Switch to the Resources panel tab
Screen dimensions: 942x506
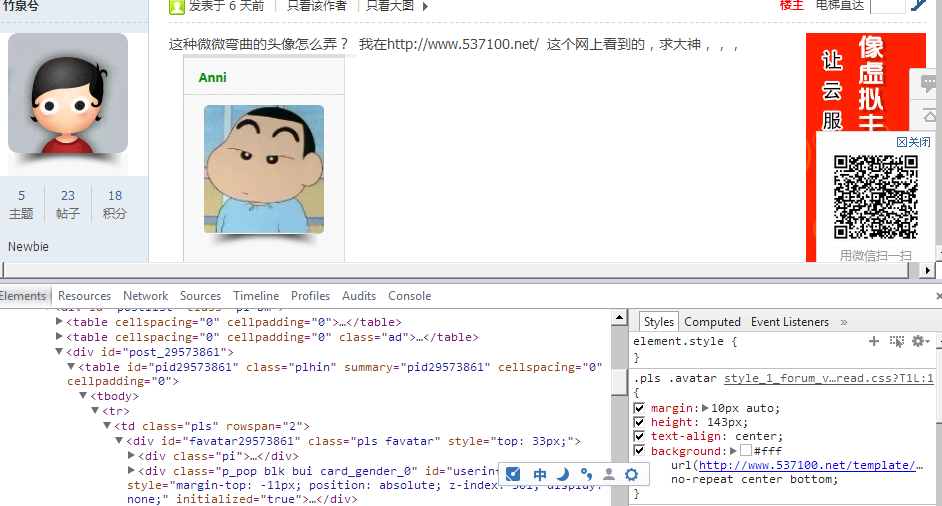click(84, 296)
